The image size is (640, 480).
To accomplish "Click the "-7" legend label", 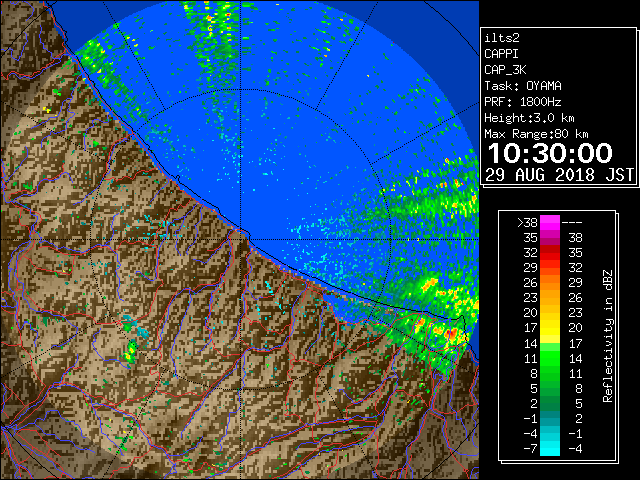I will [x=530, y=448].
